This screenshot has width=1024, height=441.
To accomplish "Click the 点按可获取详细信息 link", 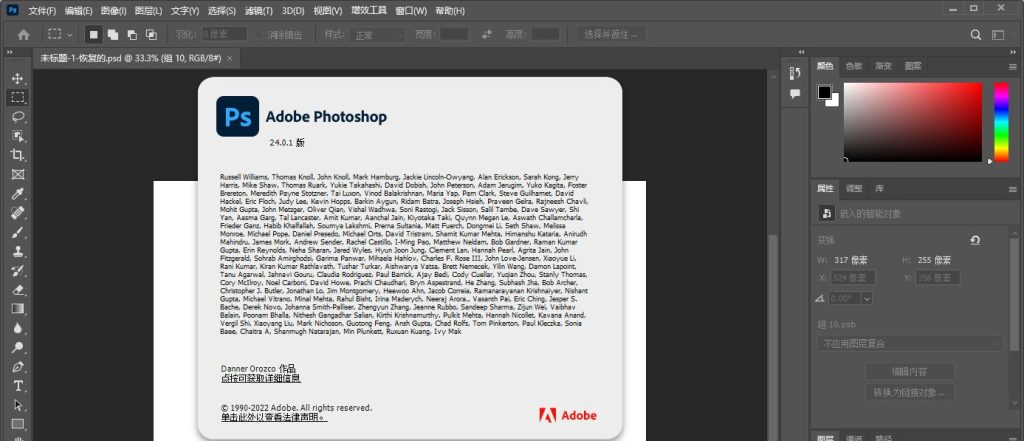I will (261, 378).
